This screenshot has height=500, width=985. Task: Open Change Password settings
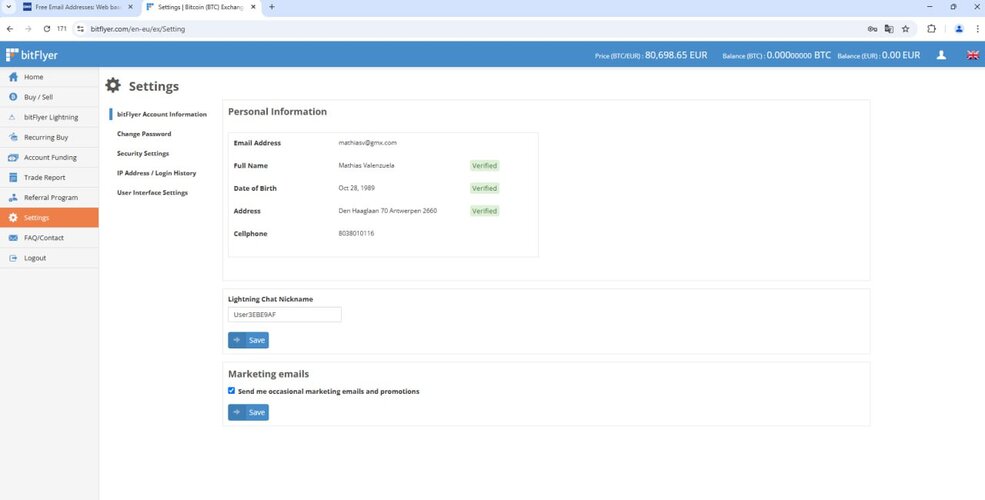[x=144, y=134]
